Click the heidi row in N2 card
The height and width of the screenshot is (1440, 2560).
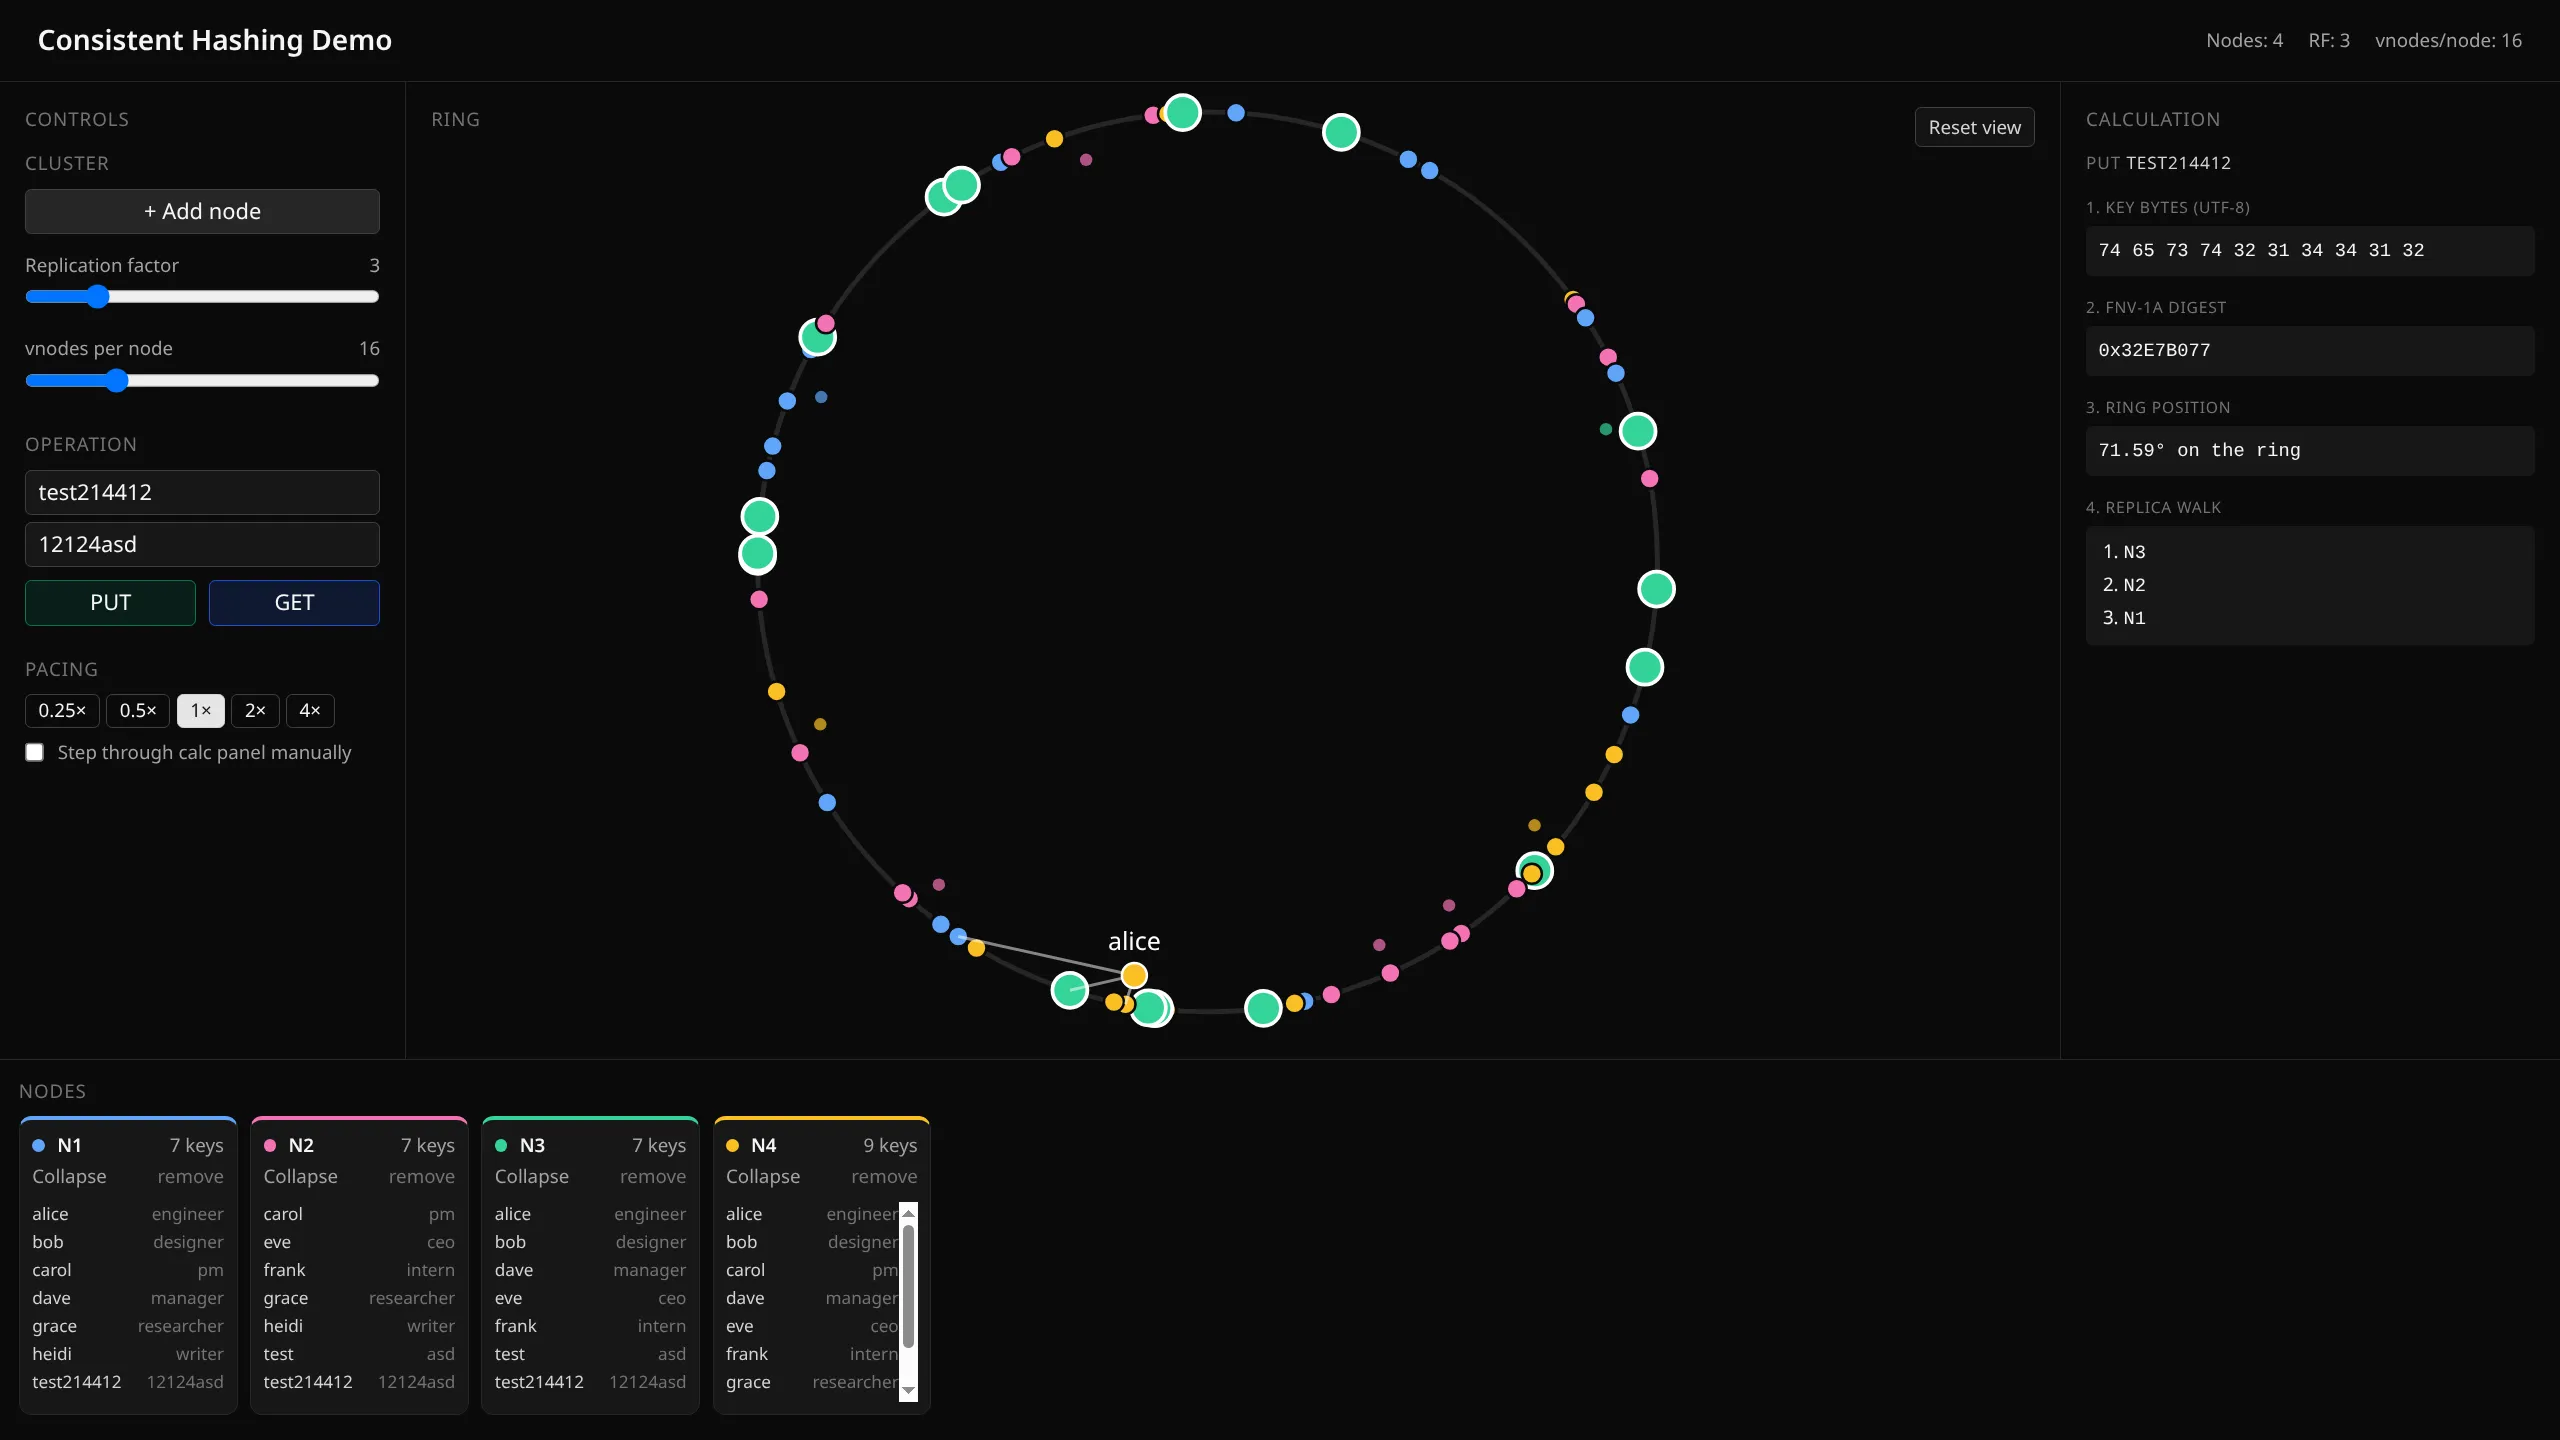[x=359, y=1326]
